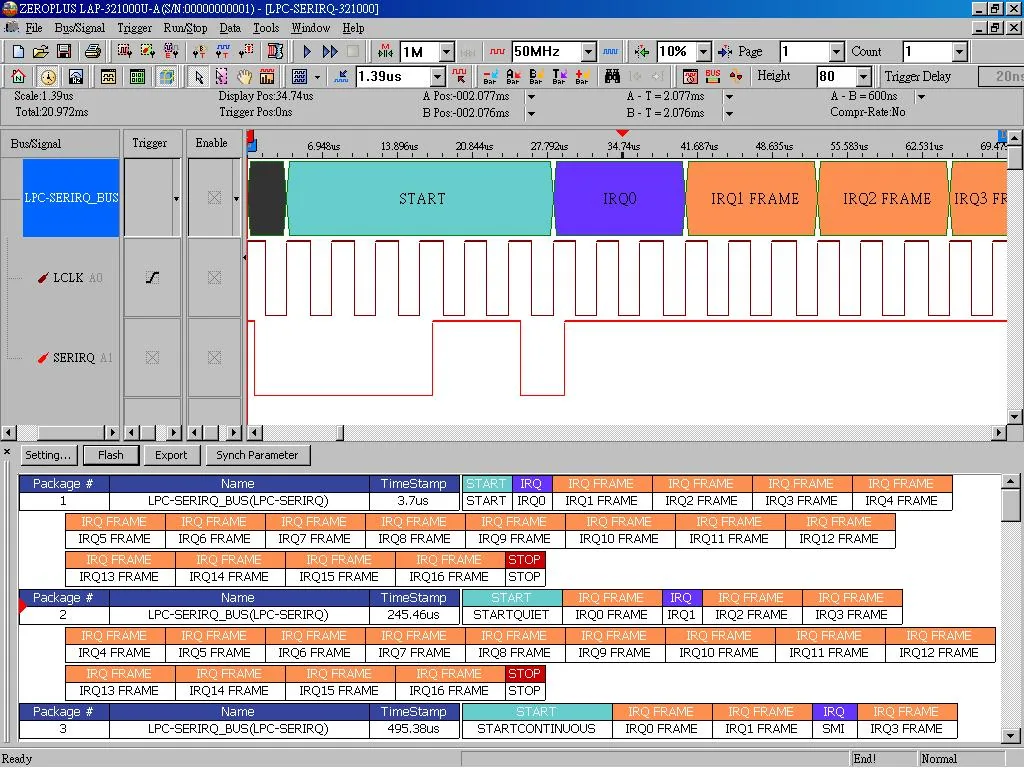
Task: Open the memory depth 1M dropdown
Action: tap(447, 52)
